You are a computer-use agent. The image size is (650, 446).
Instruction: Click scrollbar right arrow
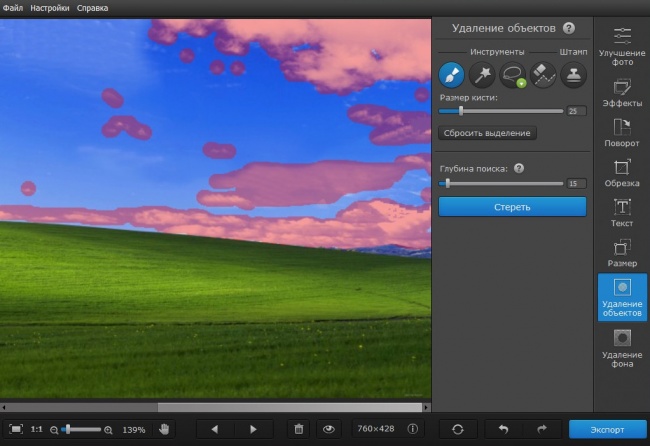coord(426,407)
